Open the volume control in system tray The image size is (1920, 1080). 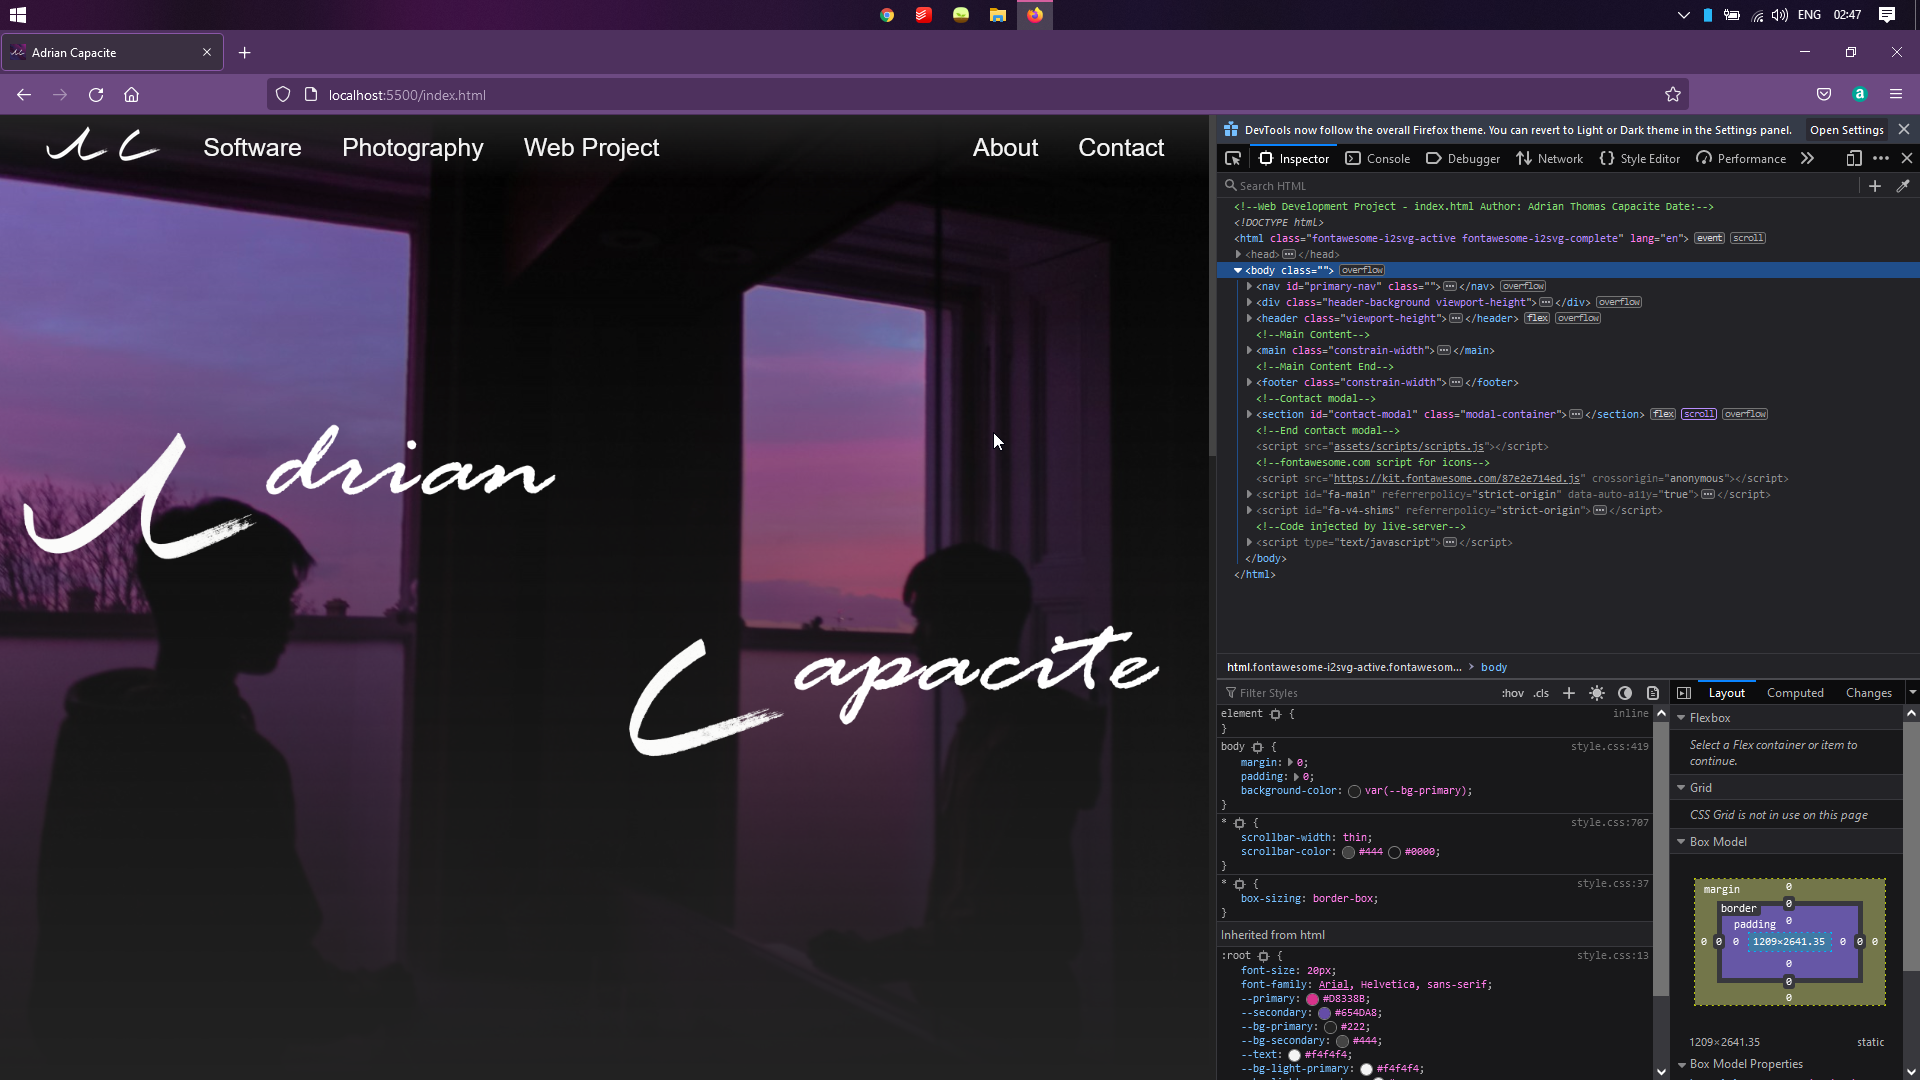coord(1780,15)
